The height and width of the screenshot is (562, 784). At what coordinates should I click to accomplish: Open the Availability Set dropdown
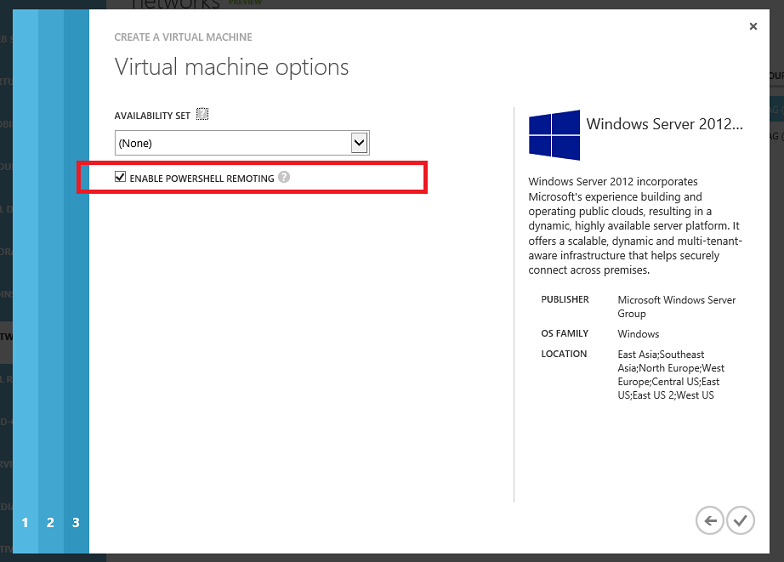242,143
